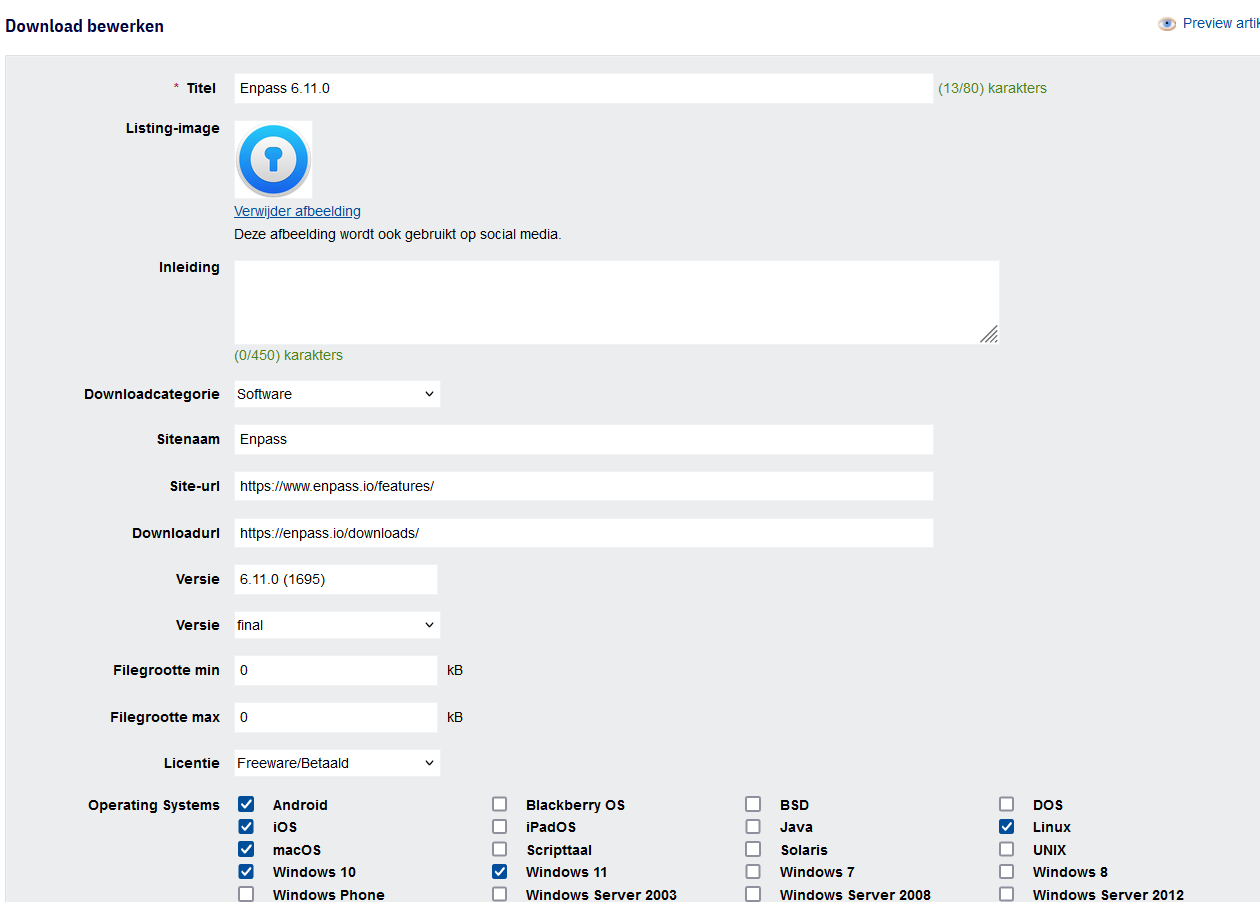
Task: Check the Windows Server 2008 checkbox
Action: coord(753,894)
